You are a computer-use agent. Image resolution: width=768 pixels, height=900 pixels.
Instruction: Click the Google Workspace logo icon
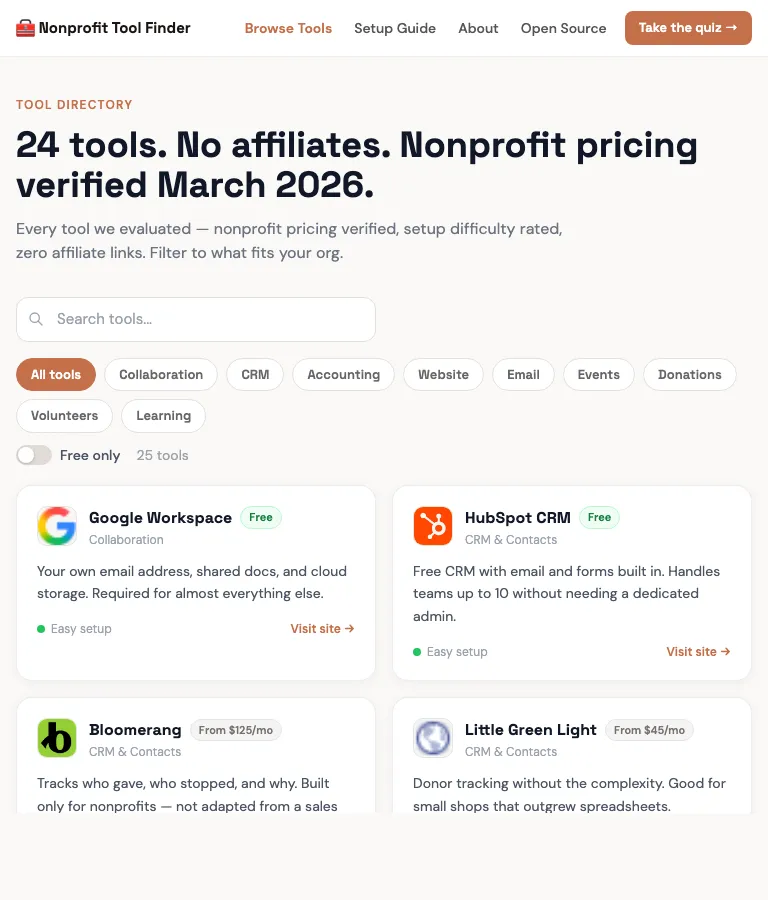pyautogui.click(x=57, y=526)
